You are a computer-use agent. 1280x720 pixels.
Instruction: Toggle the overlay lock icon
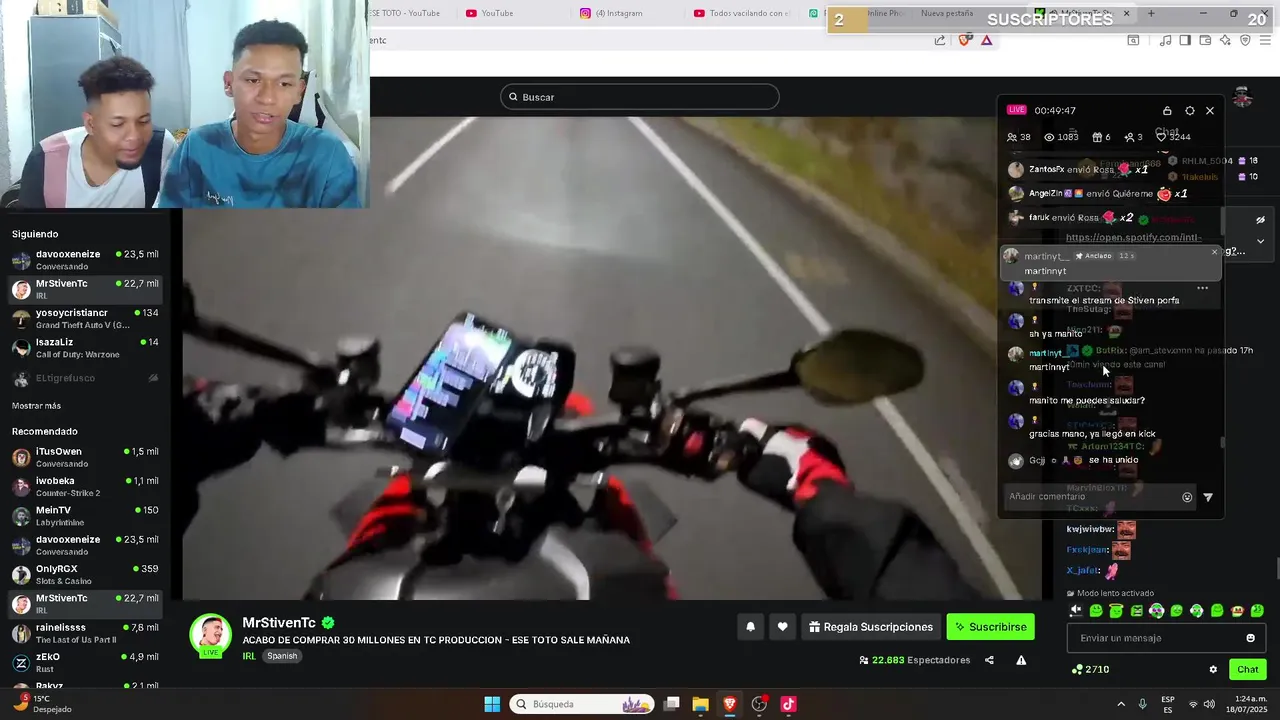[1167, 111]
